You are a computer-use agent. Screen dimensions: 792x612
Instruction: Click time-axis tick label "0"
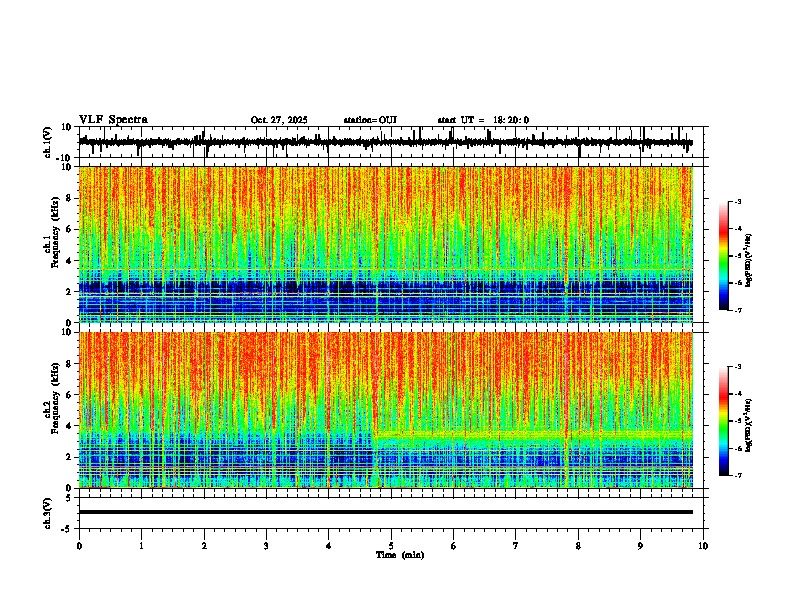[x=79, y=546]
